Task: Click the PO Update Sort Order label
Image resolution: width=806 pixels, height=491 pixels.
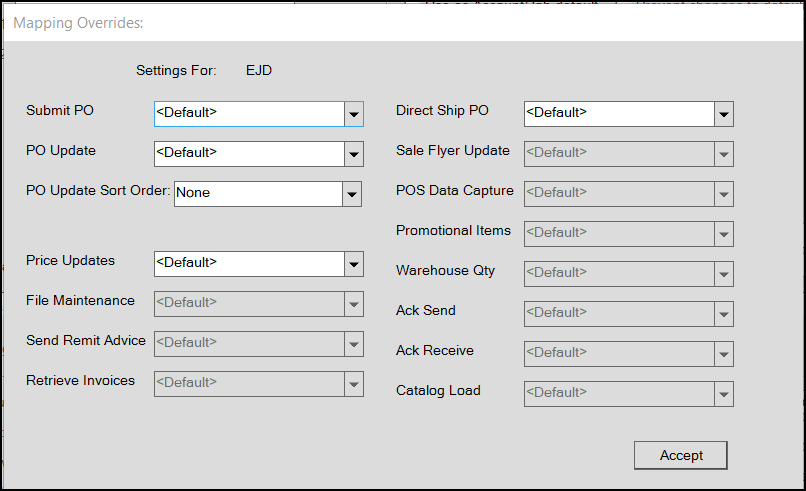Action: pyautogui.click(x=98, y=191)
